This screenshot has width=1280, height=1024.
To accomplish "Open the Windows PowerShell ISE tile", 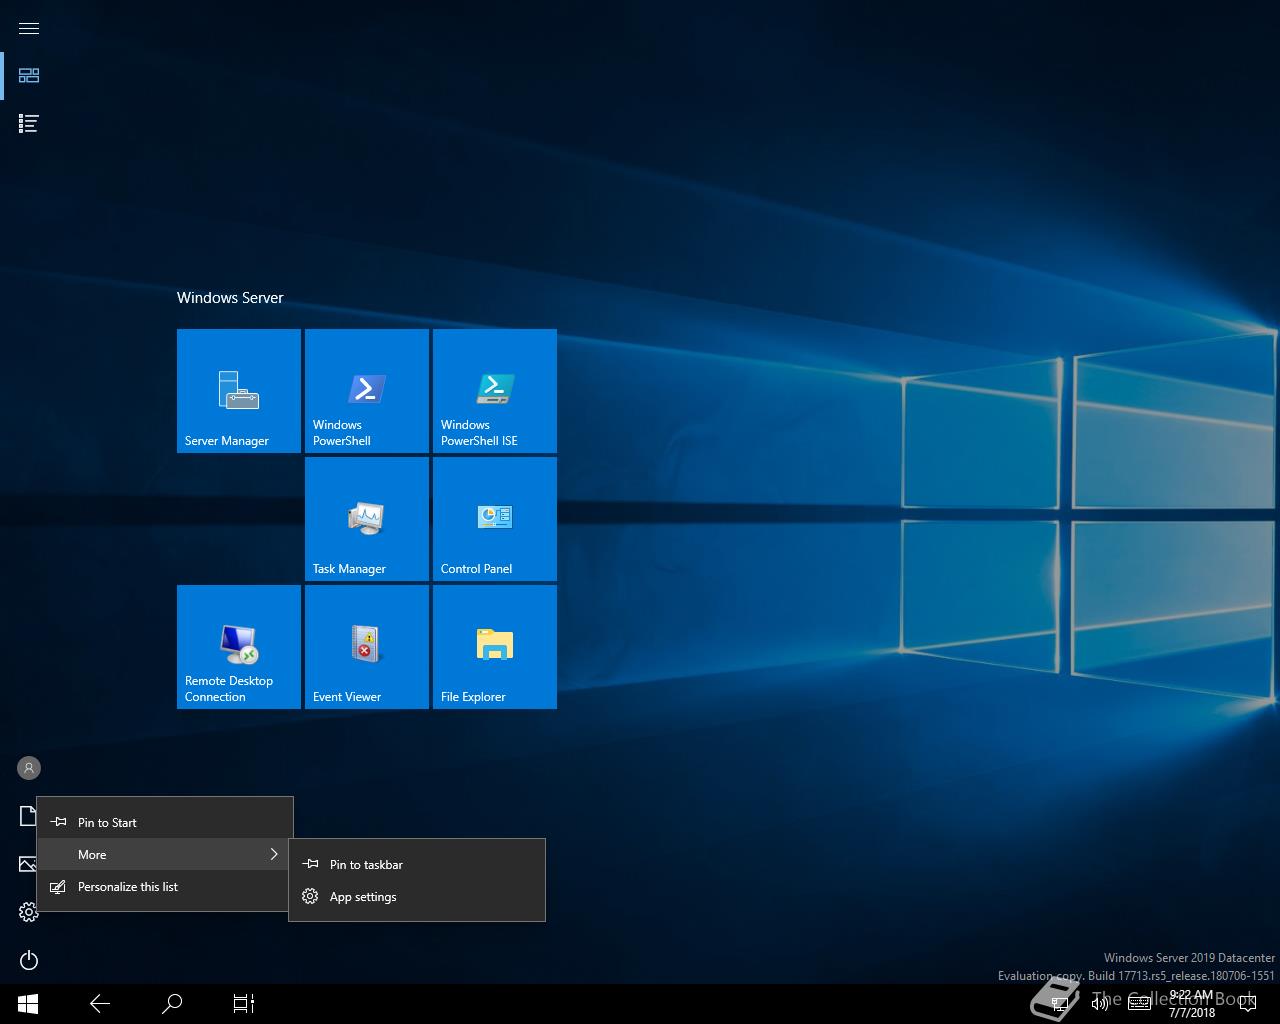I will pos(494,391).
